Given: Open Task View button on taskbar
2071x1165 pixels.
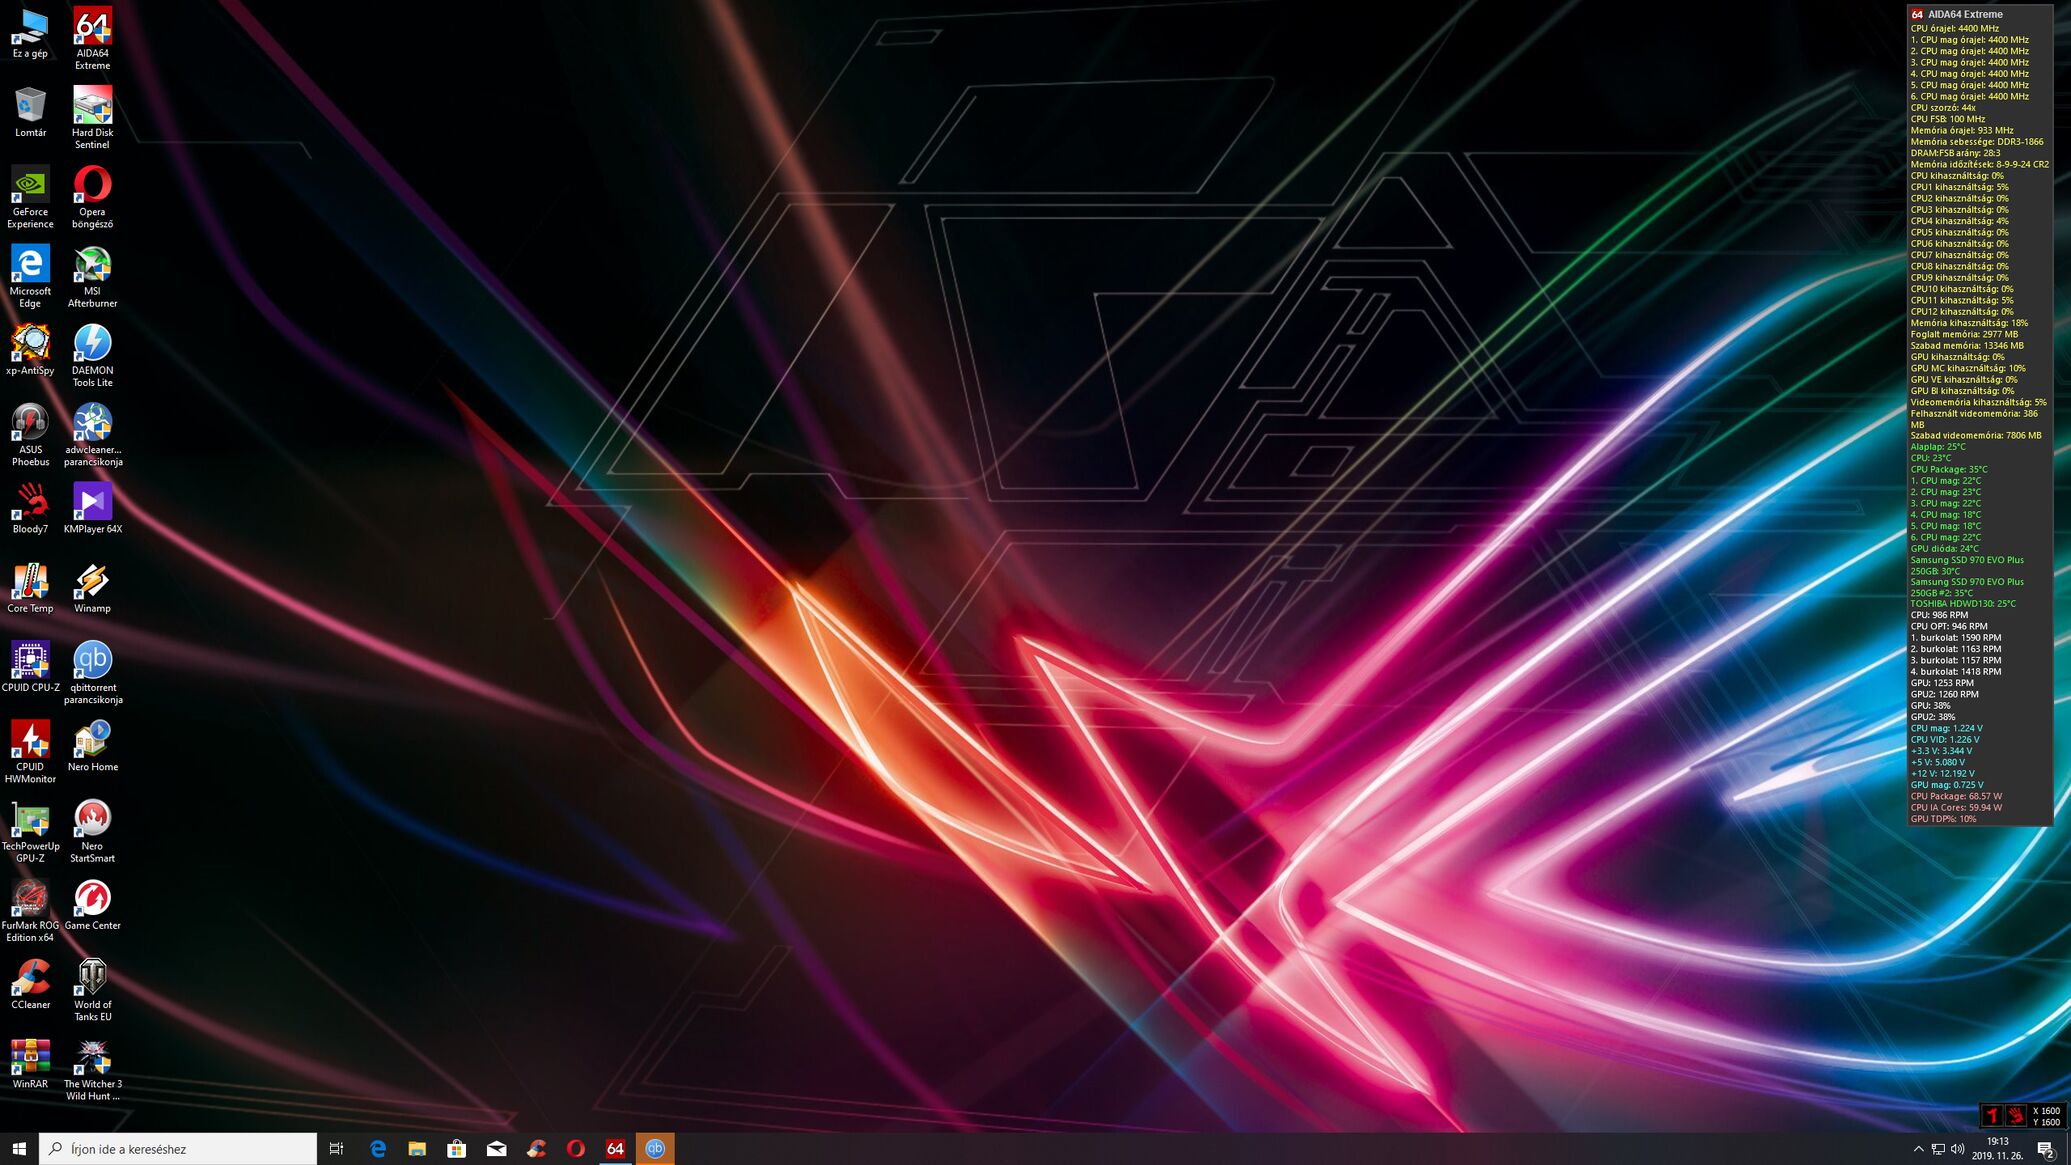Looking at the screenshot, I should [337, 1149].
